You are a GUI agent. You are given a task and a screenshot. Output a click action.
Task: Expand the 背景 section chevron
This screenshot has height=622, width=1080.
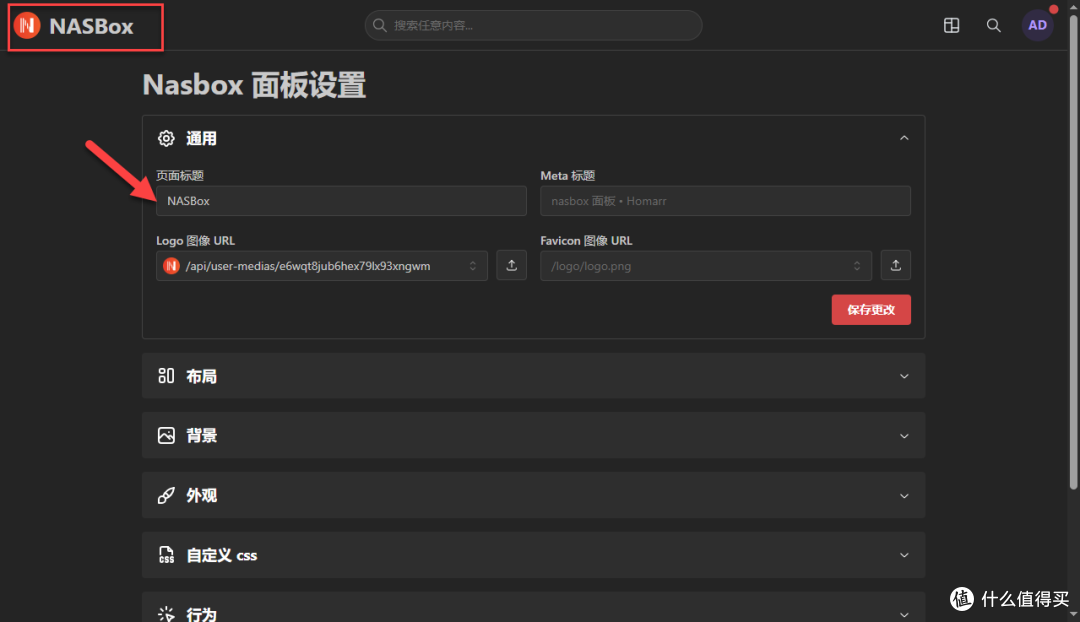click(x=904, y=436)
